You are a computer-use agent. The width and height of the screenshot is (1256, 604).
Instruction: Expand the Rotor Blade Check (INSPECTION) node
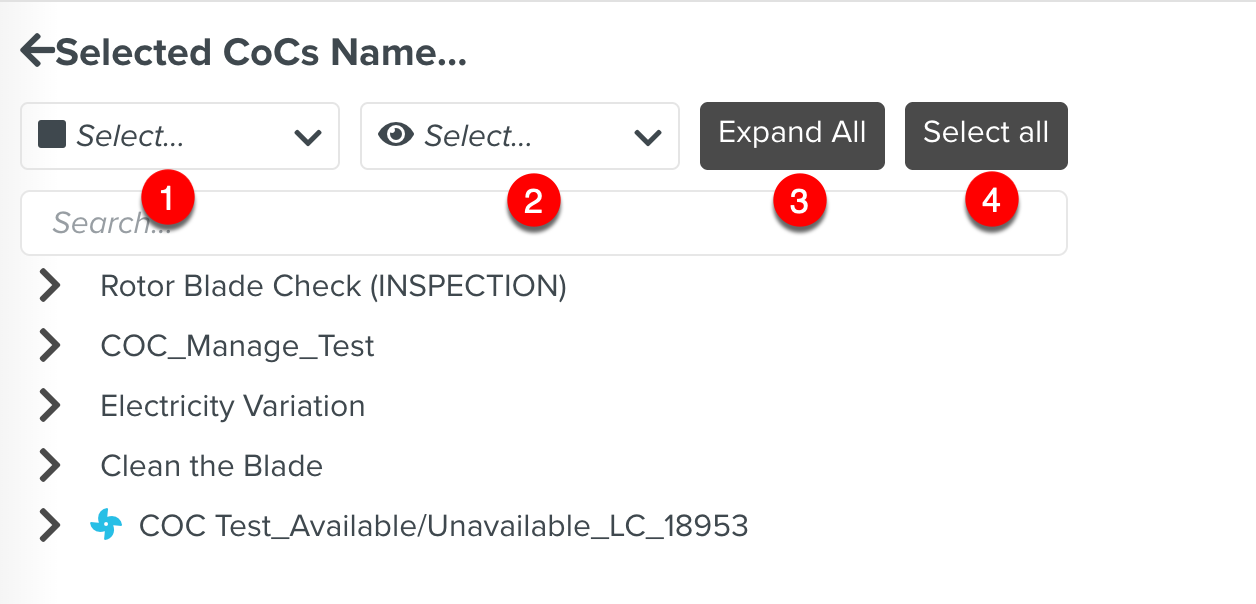[x=48, y=285]
